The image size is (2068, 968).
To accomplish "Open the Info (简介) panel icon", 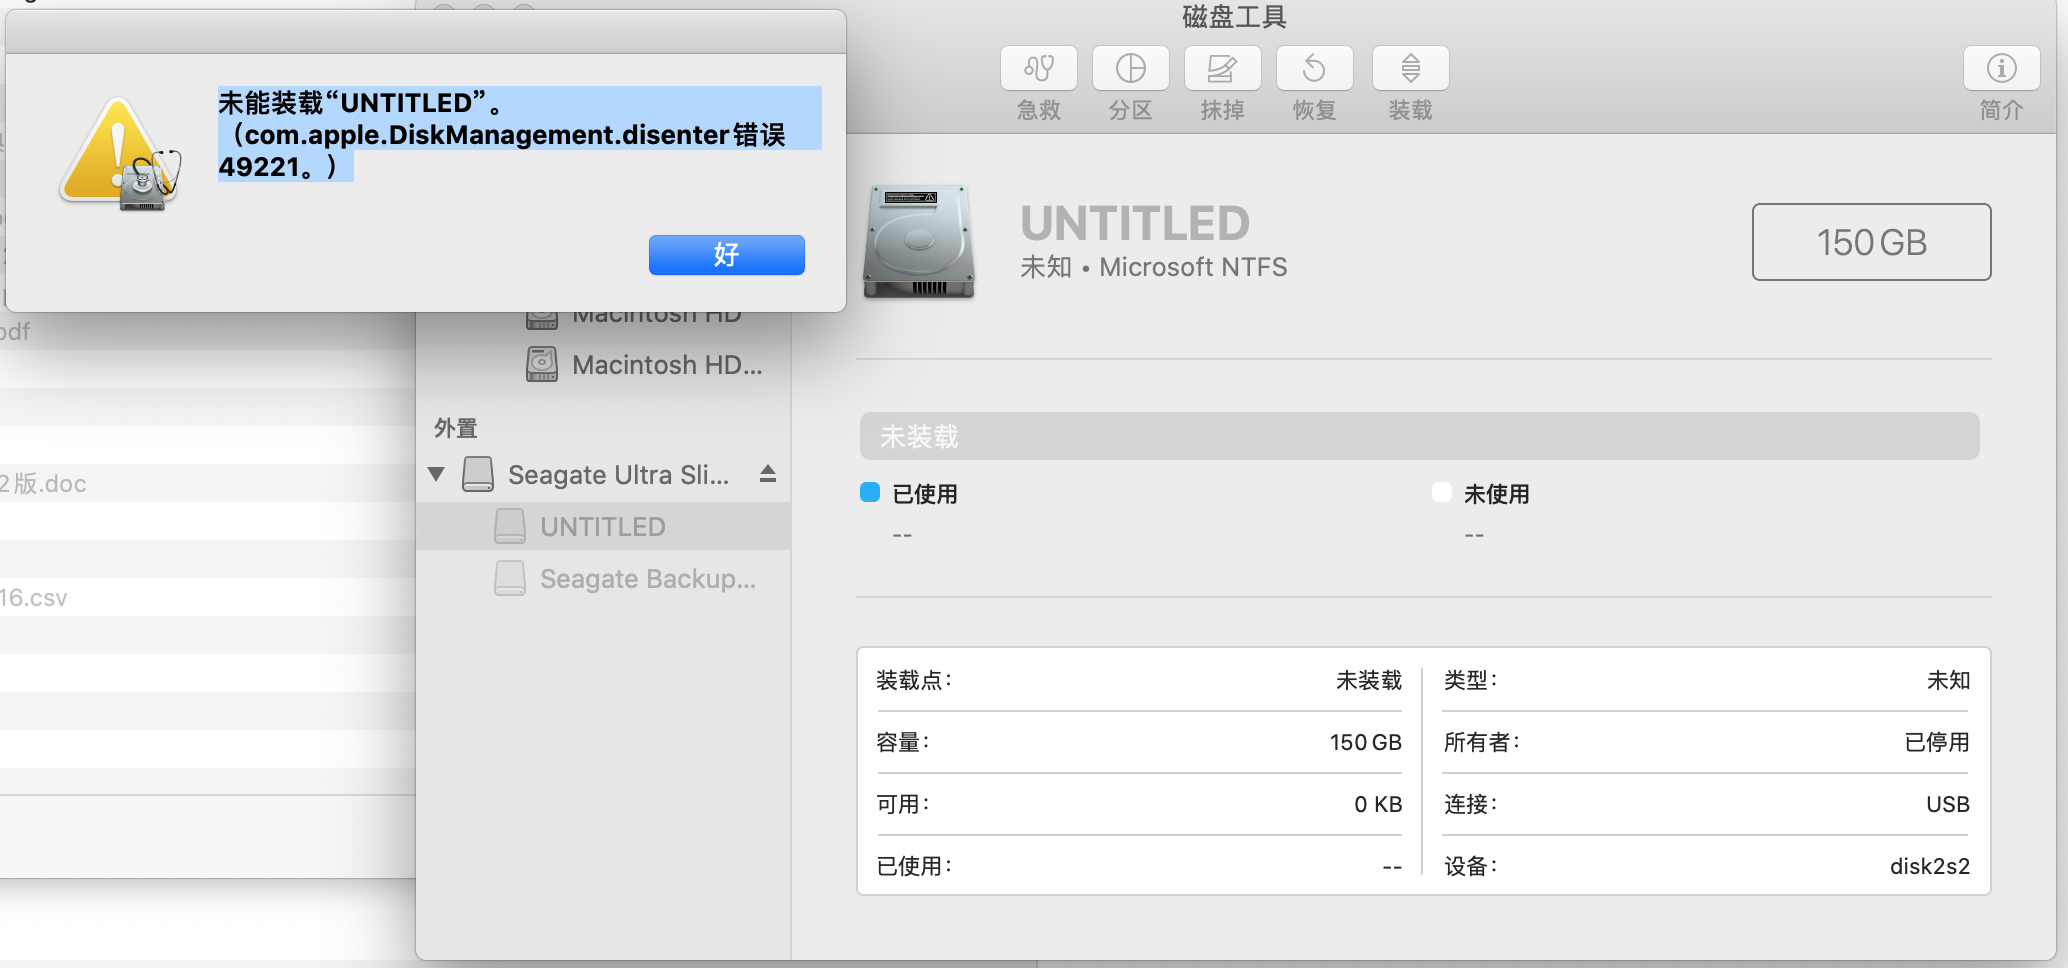I will point(2001,69).
